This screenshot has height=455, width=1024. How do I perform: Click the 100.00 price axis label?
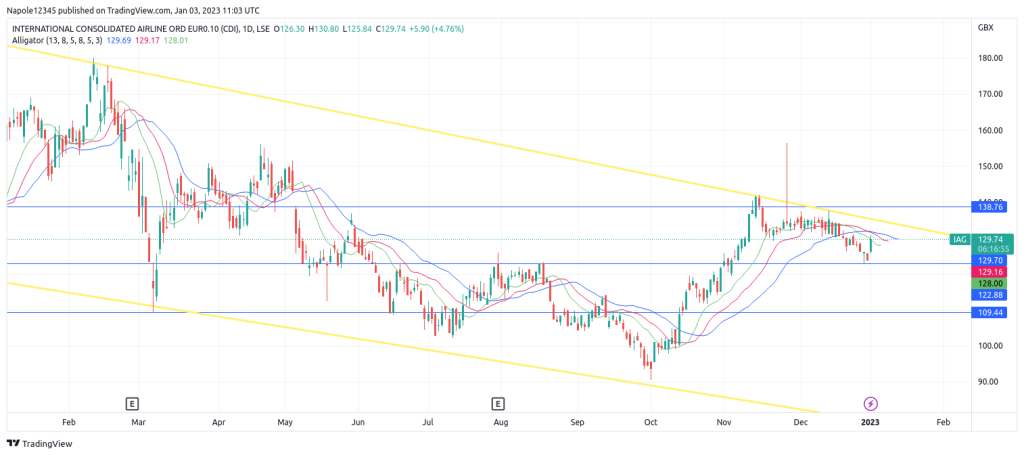pyautogui.click(x=991, y=346)
